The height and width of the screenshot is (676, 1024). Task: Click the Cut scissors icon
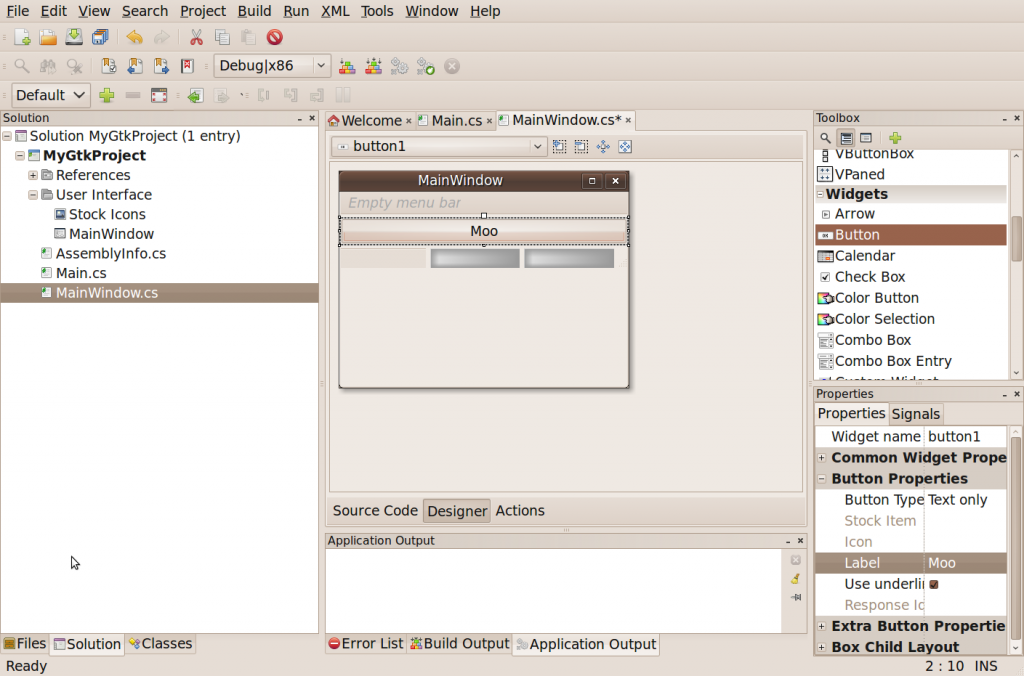(x=196, y=37)
